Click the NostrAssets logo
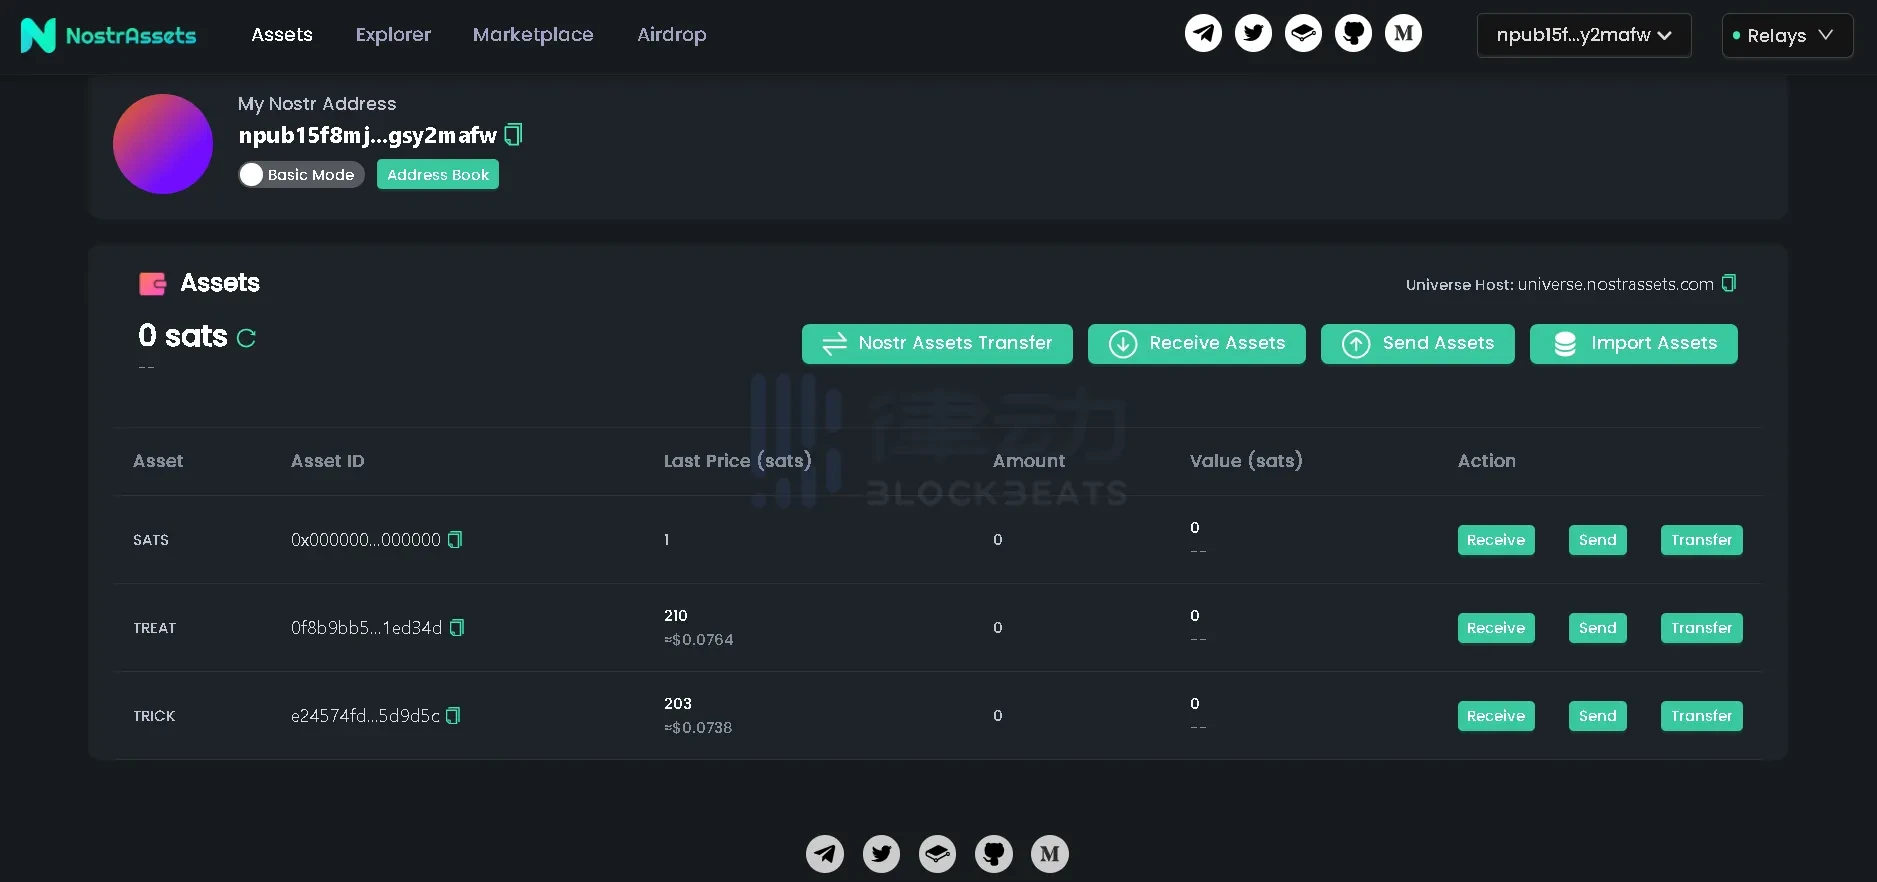The height and width of the screenshot is (882, 1877). [x=108, y=35]
